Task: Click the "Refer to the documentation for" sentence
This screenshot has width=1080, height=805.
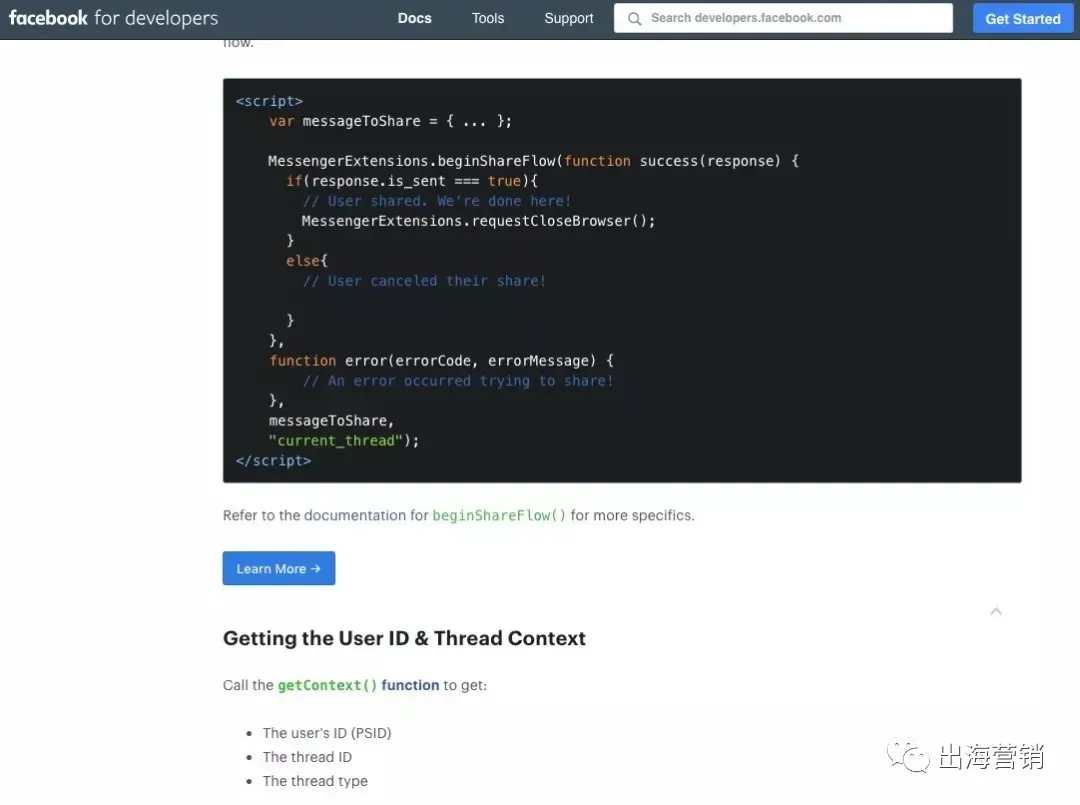Action: tap(459, 515)
